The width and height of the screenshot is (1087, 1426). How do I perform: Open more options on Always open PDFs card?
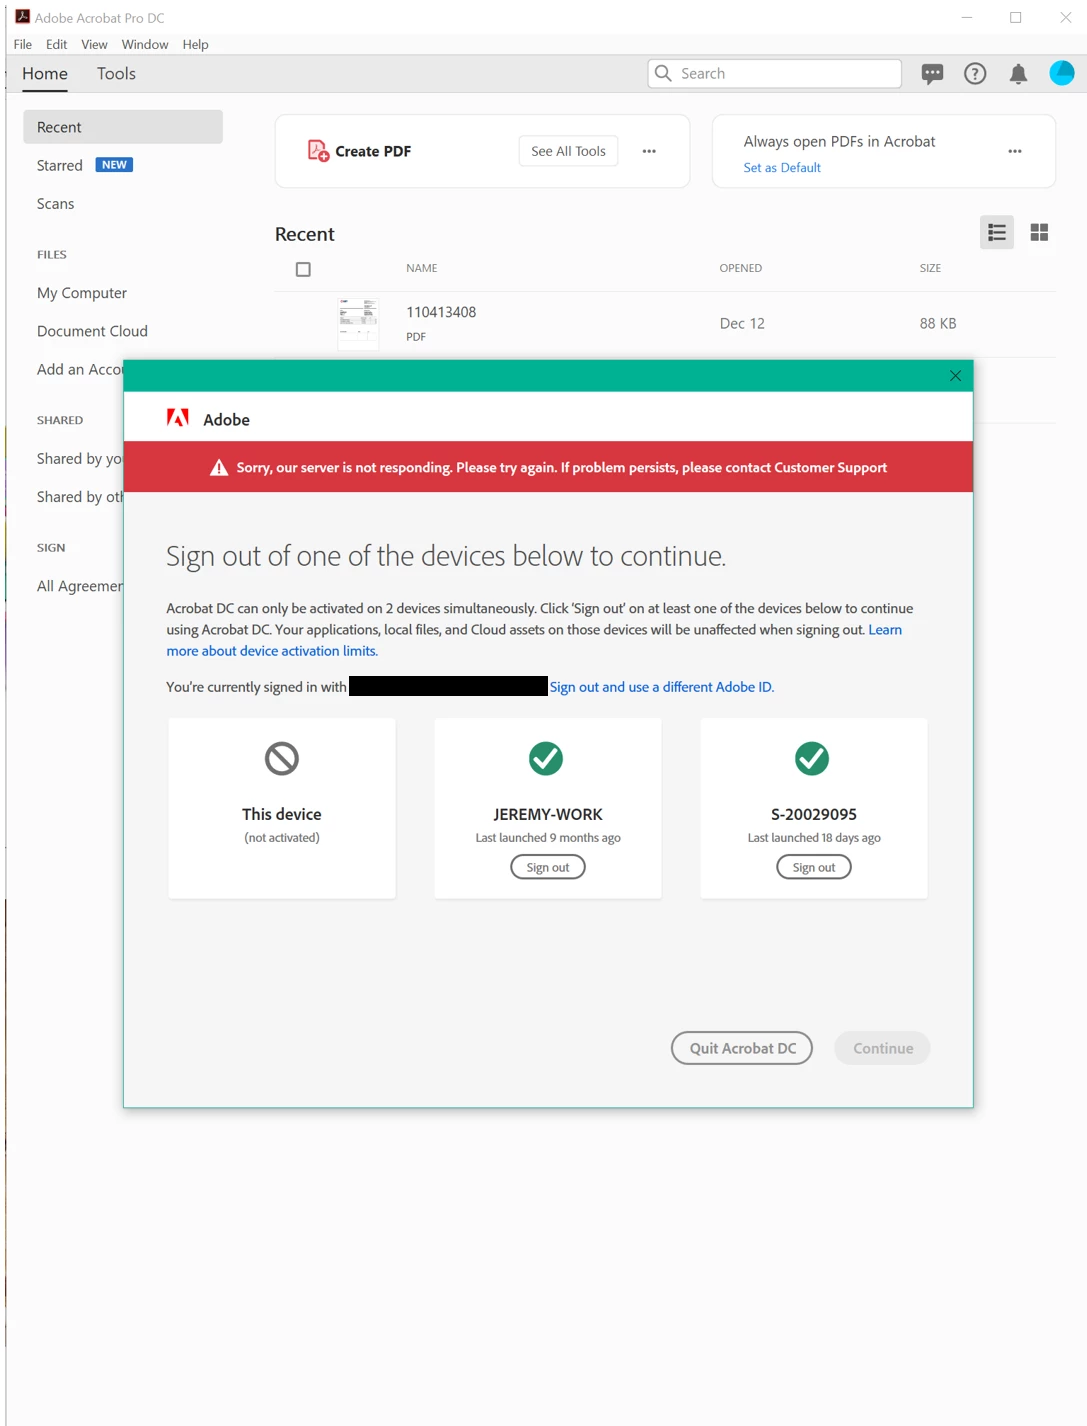pyautogui.click(x=1015, y=151)
